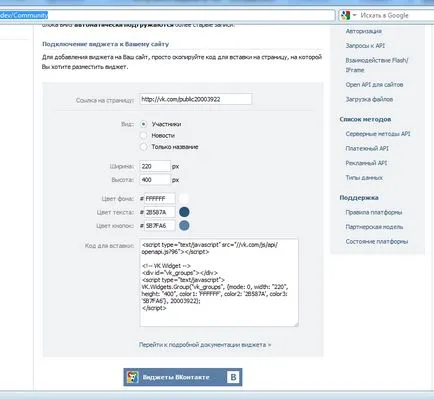Image resolution: width=434 pixels, height=399 pixels.
Task: Open the Рекламный API link
Action: (366, 163)
